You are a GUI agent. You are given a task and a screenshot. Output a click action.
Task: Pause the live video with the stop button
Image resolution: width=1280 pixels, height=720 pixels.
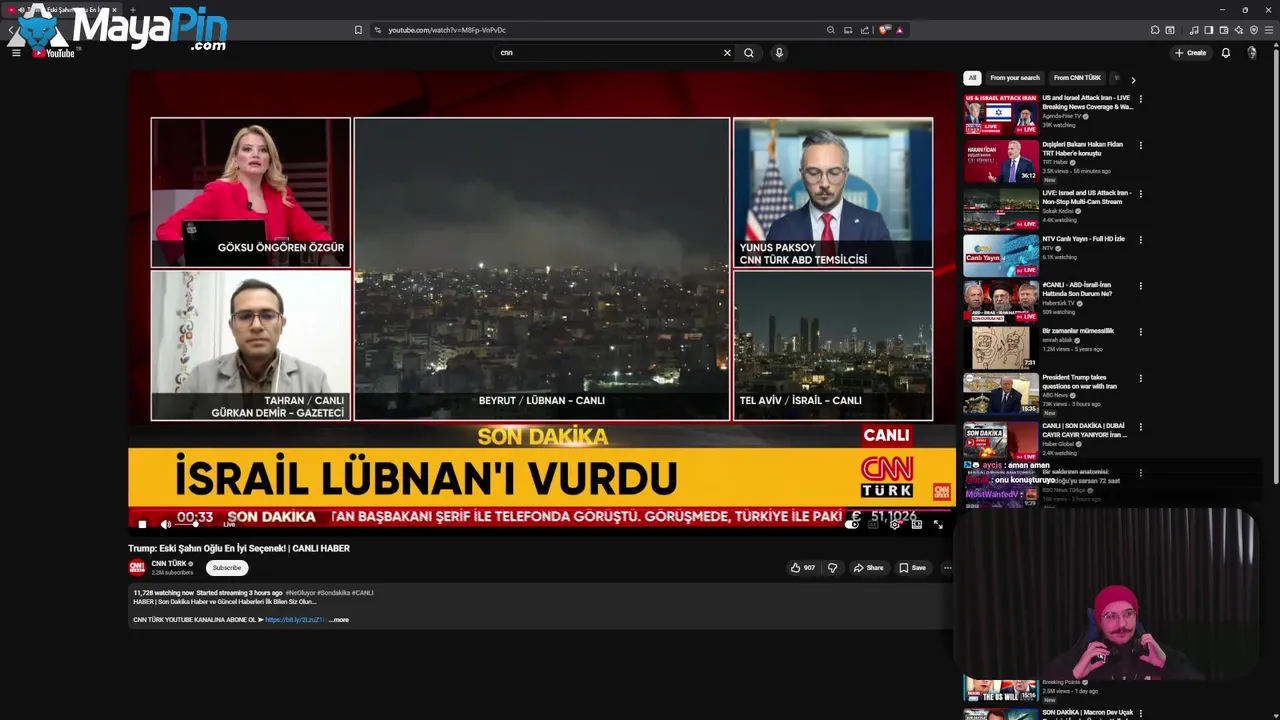[142, 524]
